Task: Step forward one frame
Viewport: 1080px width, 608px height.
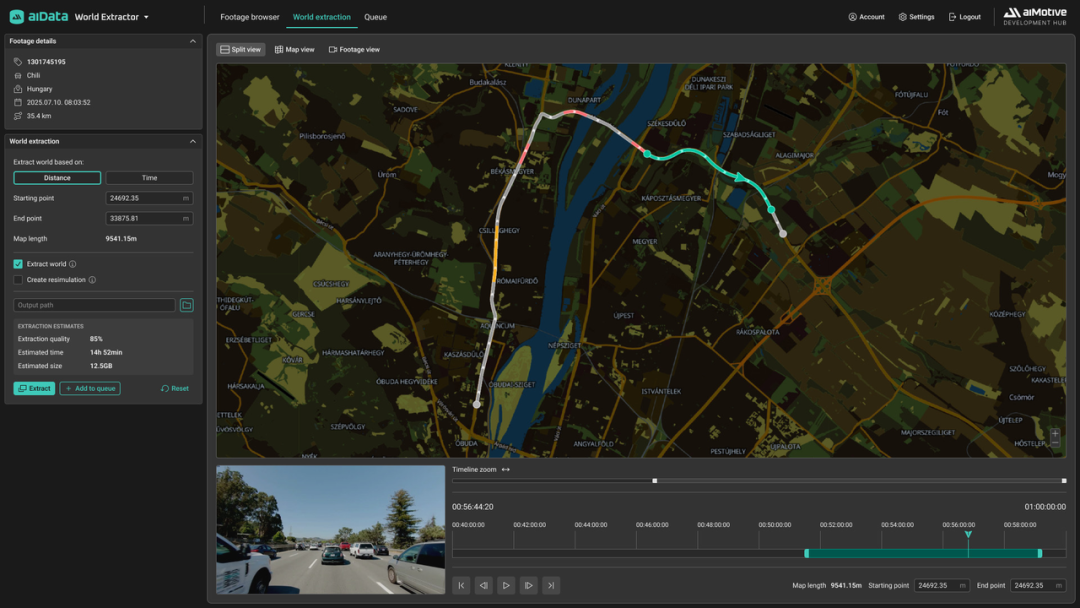Action: click(528, 585)
